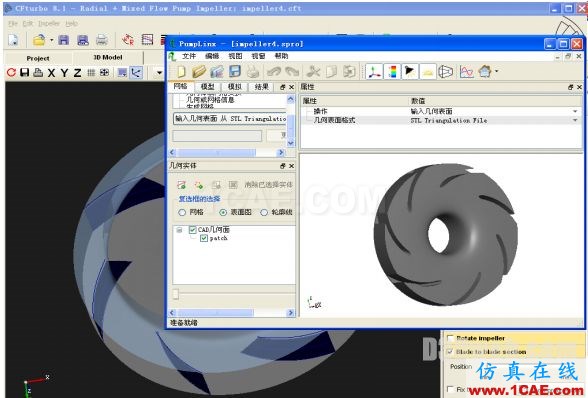Click the printer icon in CFturbo top toolbar
588x398 pixels.
pos(101,40)
